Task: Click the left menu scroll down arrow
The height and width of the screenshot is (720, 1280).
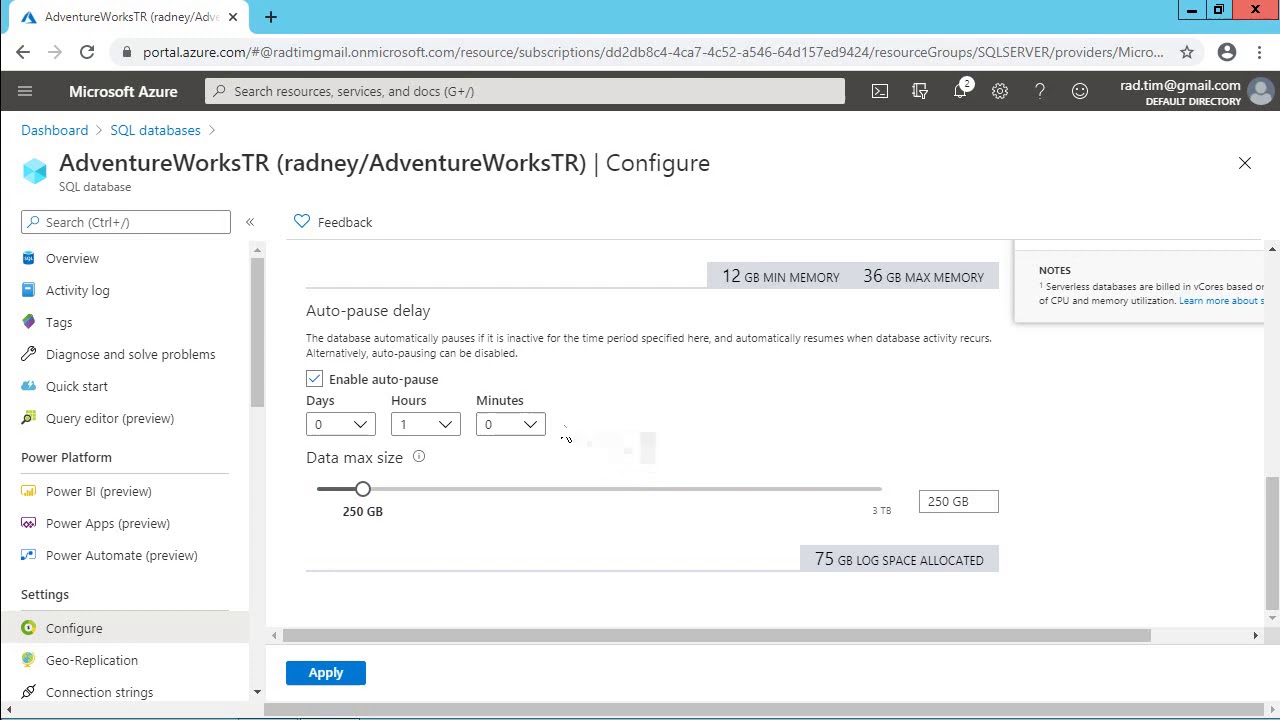Action: pos(257,692)
